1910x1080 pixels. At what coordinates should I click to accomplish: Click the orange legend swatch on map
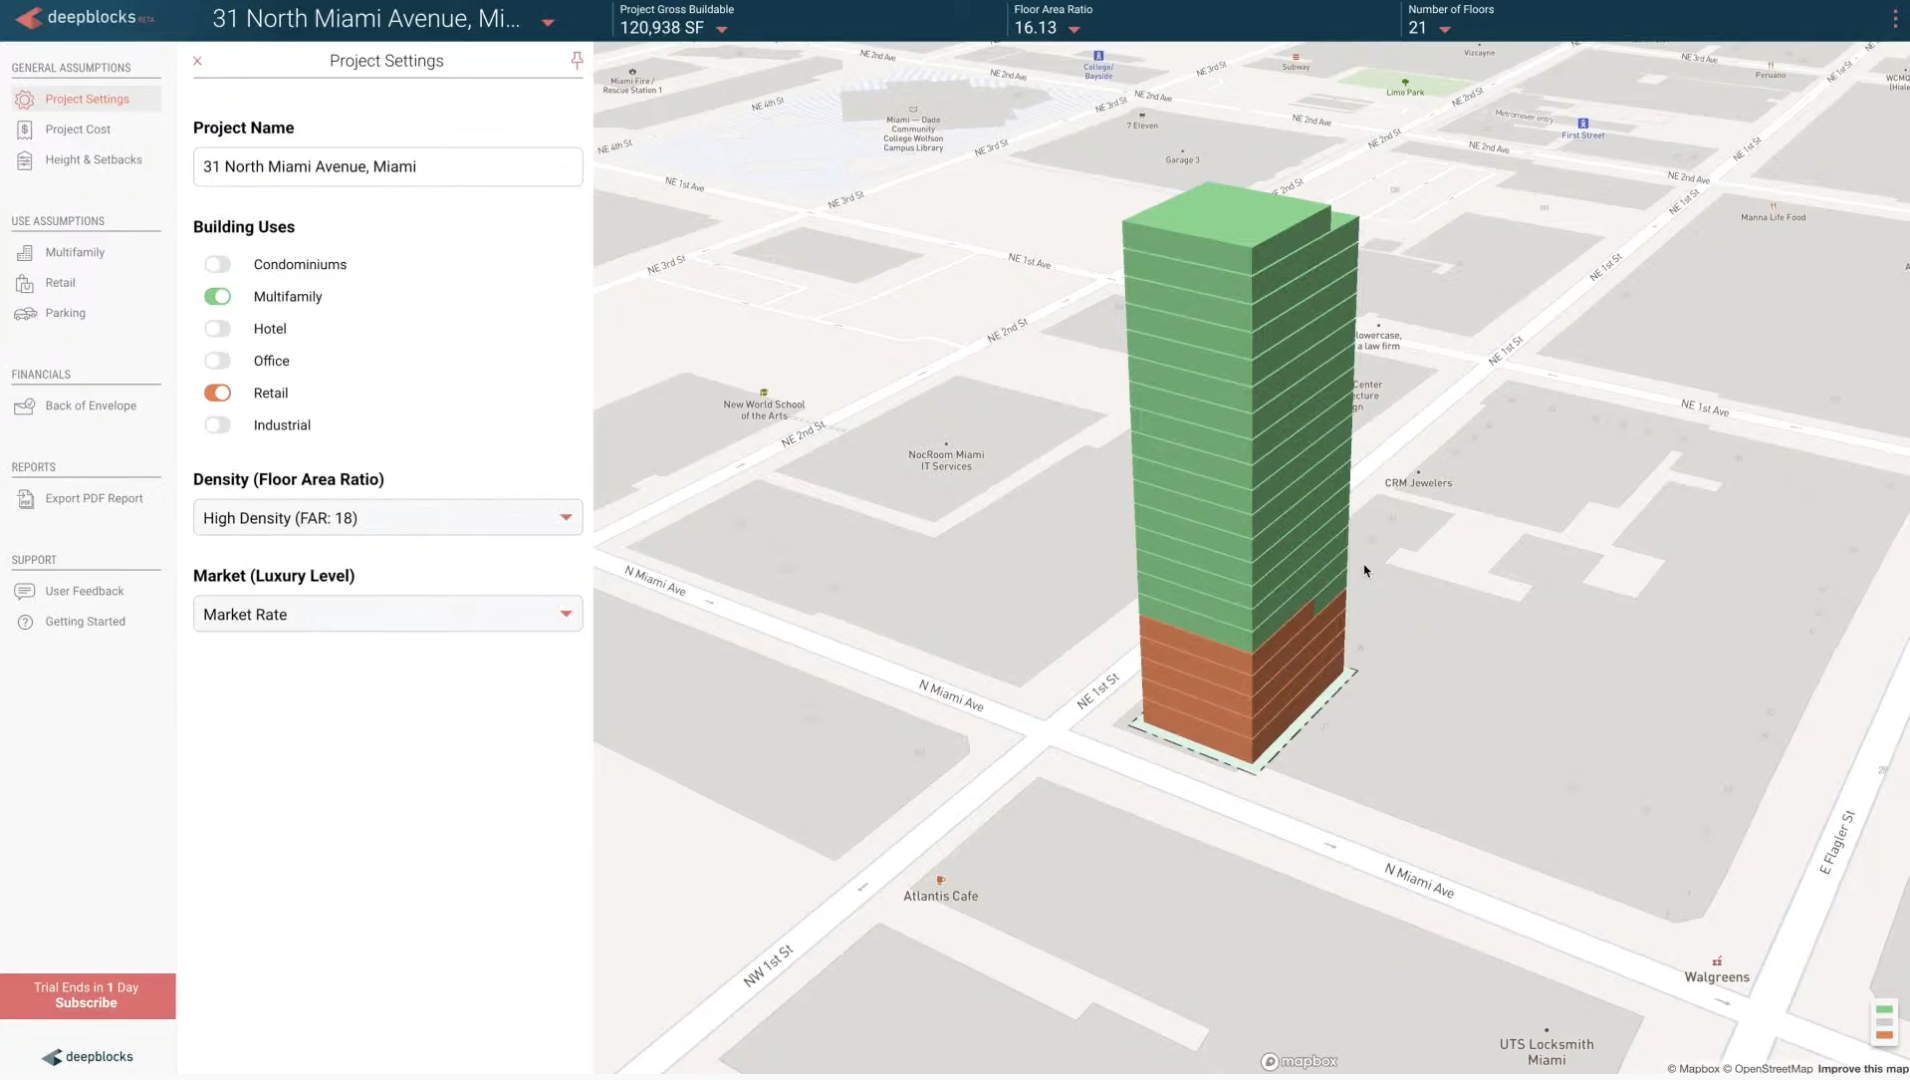pos(1884,1035)
